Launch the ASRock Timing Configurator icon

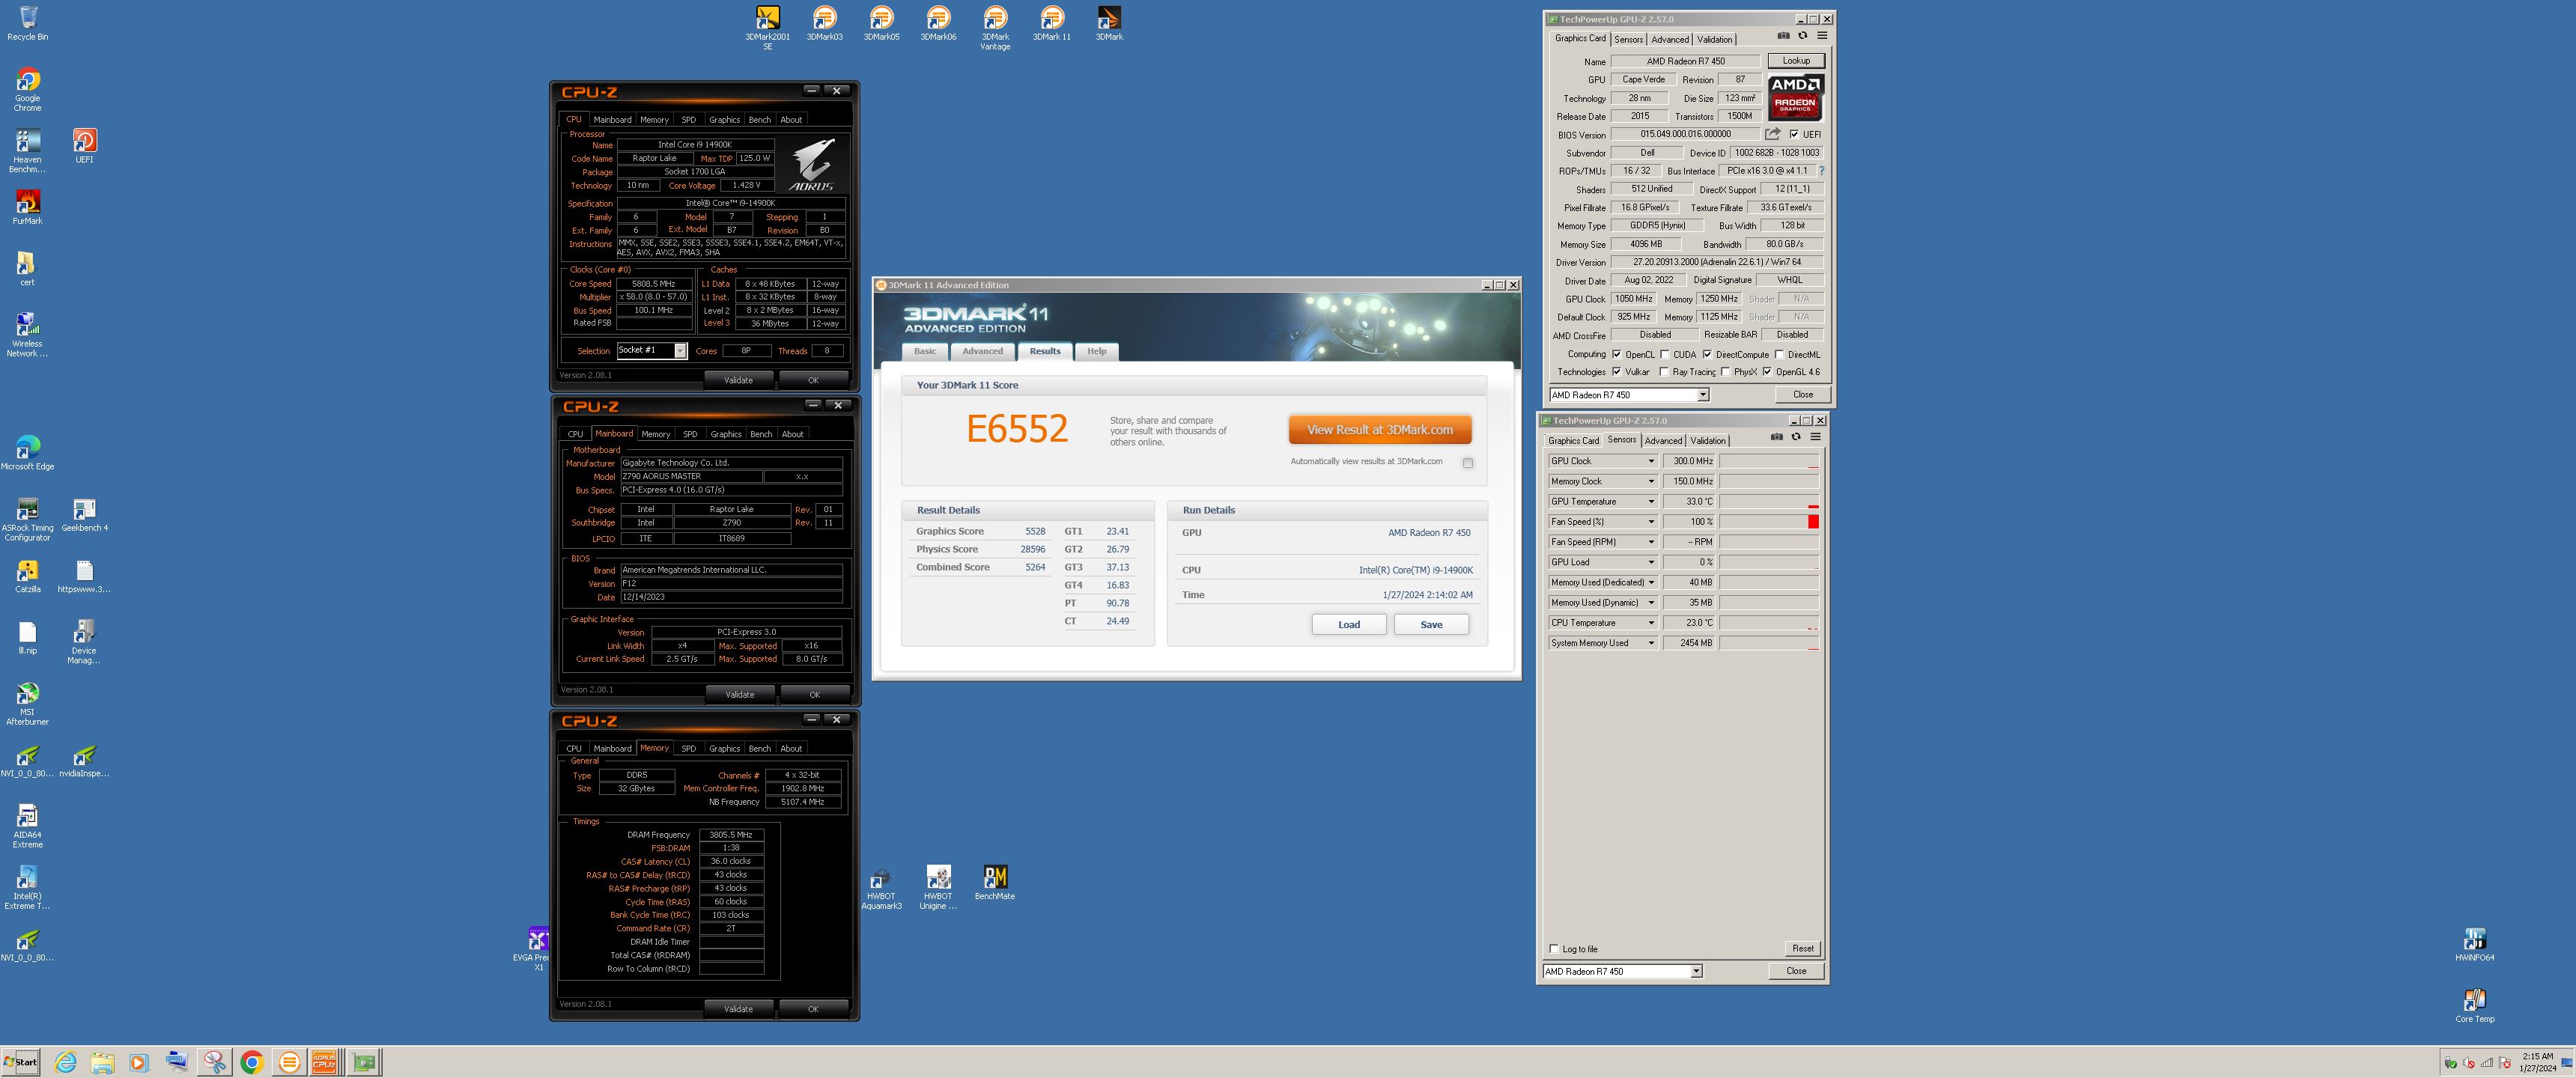27,519
